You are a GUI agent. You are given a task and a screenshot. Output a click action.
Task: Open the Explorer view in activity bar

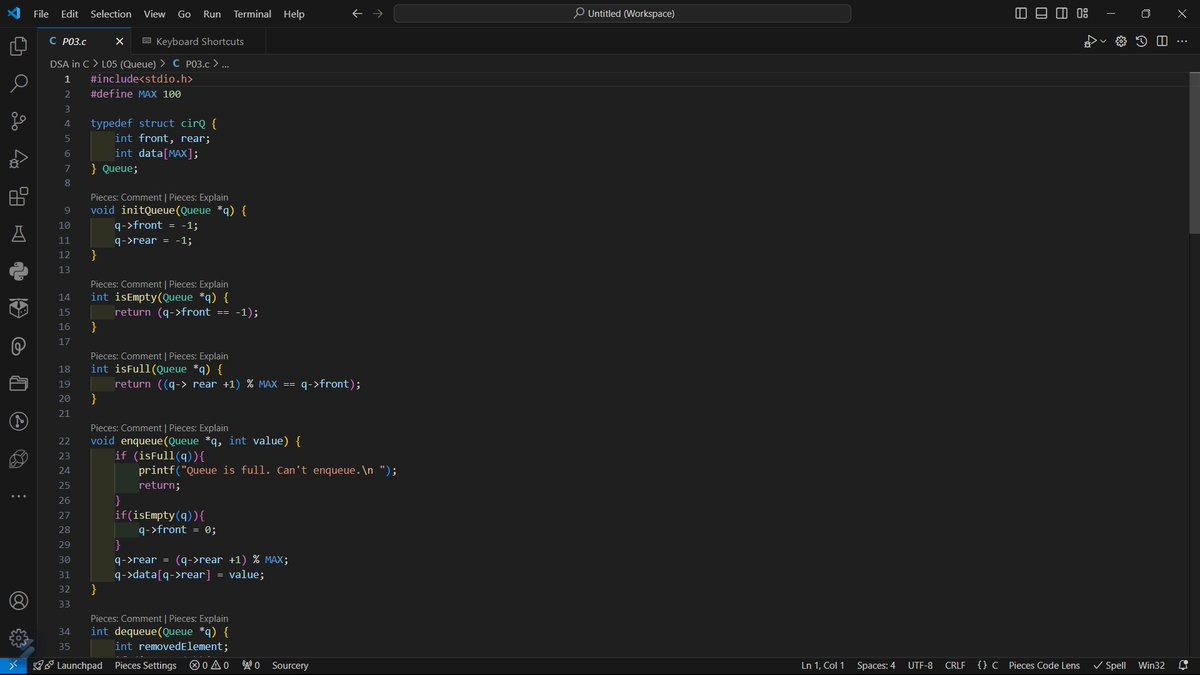(x=18, y=46)
